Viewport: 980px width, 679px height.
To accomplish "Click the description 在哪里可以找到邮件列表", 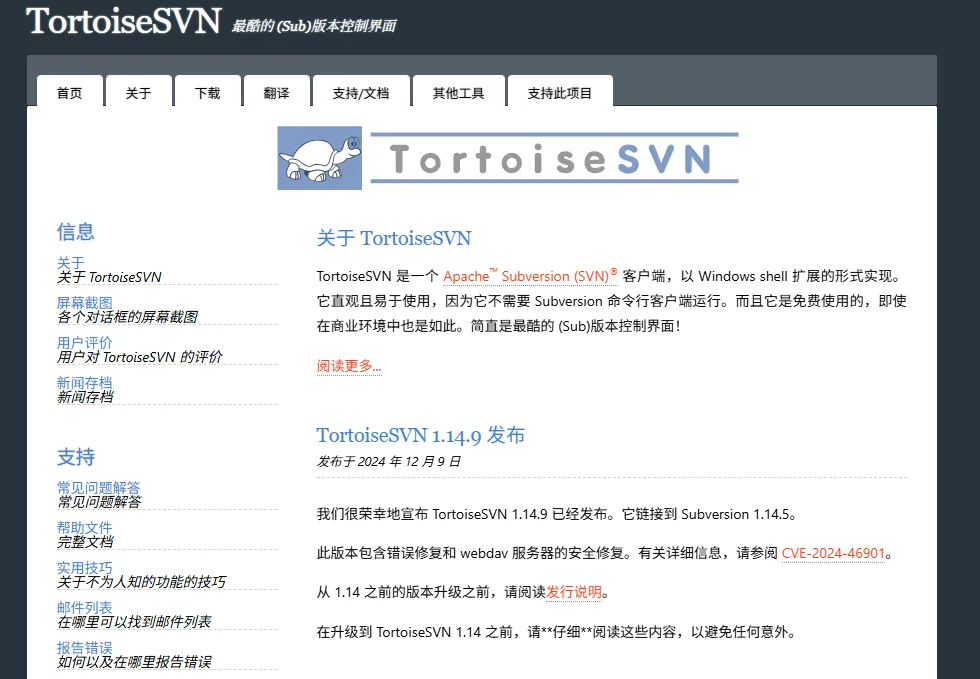I will click(134, 622).
